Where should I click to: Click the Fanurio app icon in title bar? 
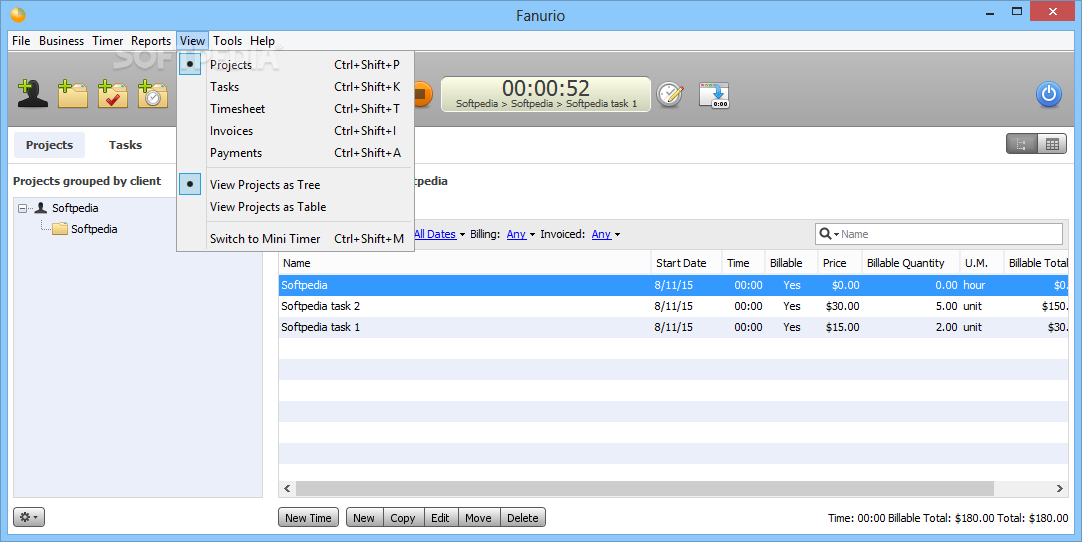point(18,14)
